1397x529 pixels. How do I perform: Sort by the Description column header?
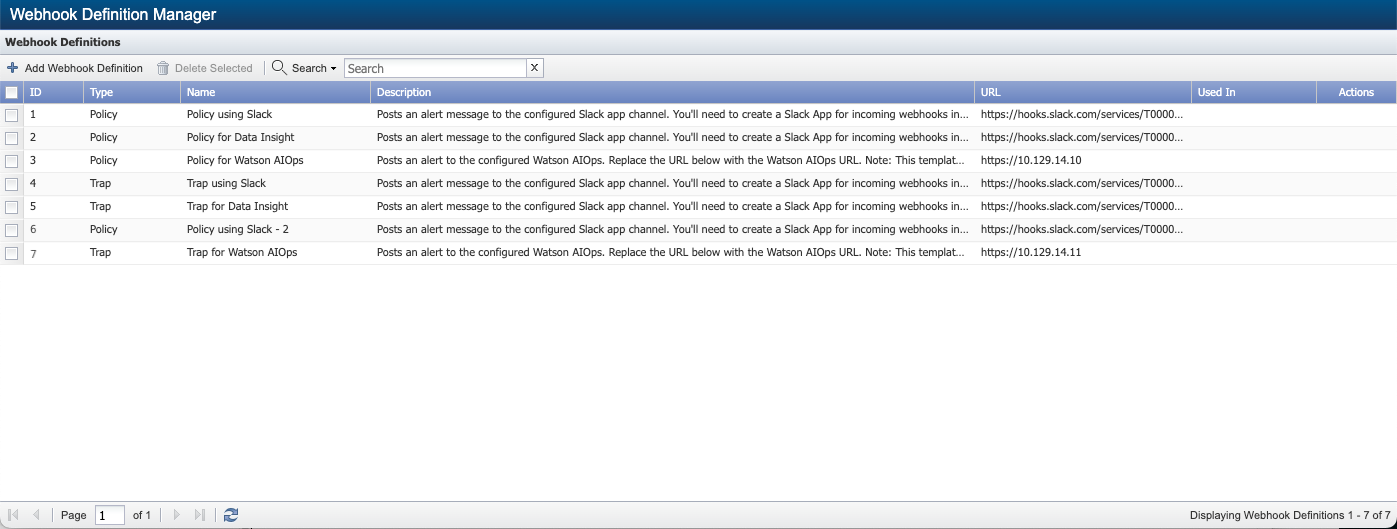pyautogui.click(x=673, y=92)
